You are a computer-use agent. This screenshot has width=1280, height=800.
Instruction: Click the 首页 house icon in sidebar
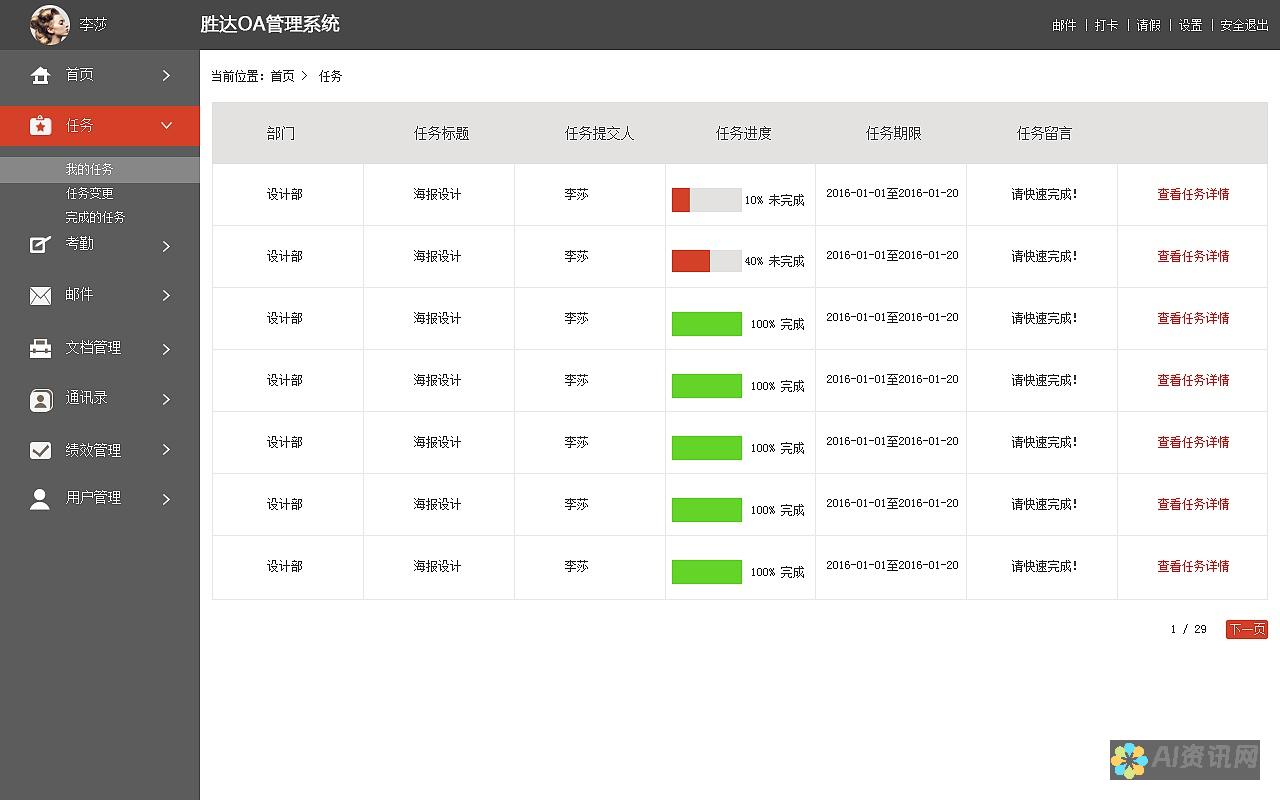coord(40,75)
